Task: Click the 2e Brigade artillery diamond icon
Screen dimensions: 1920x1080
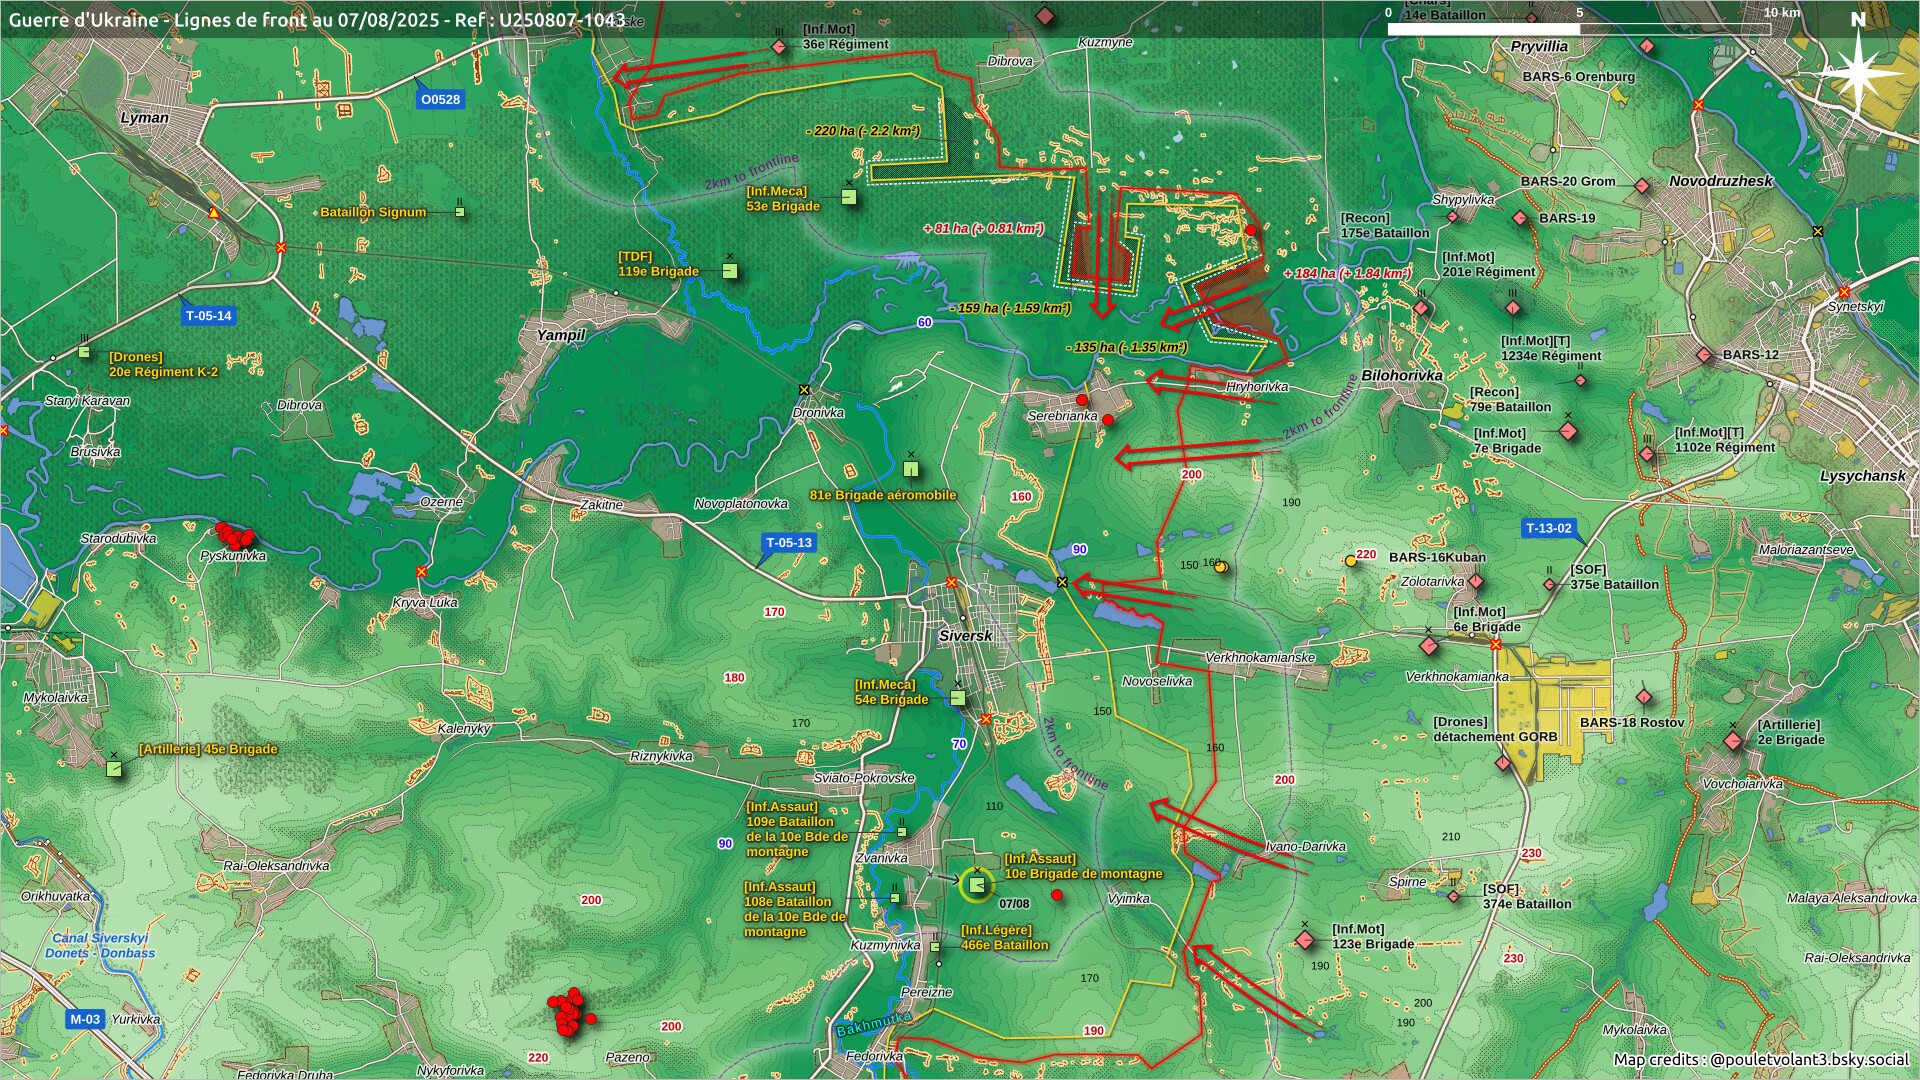Action: pos(1733,741)
